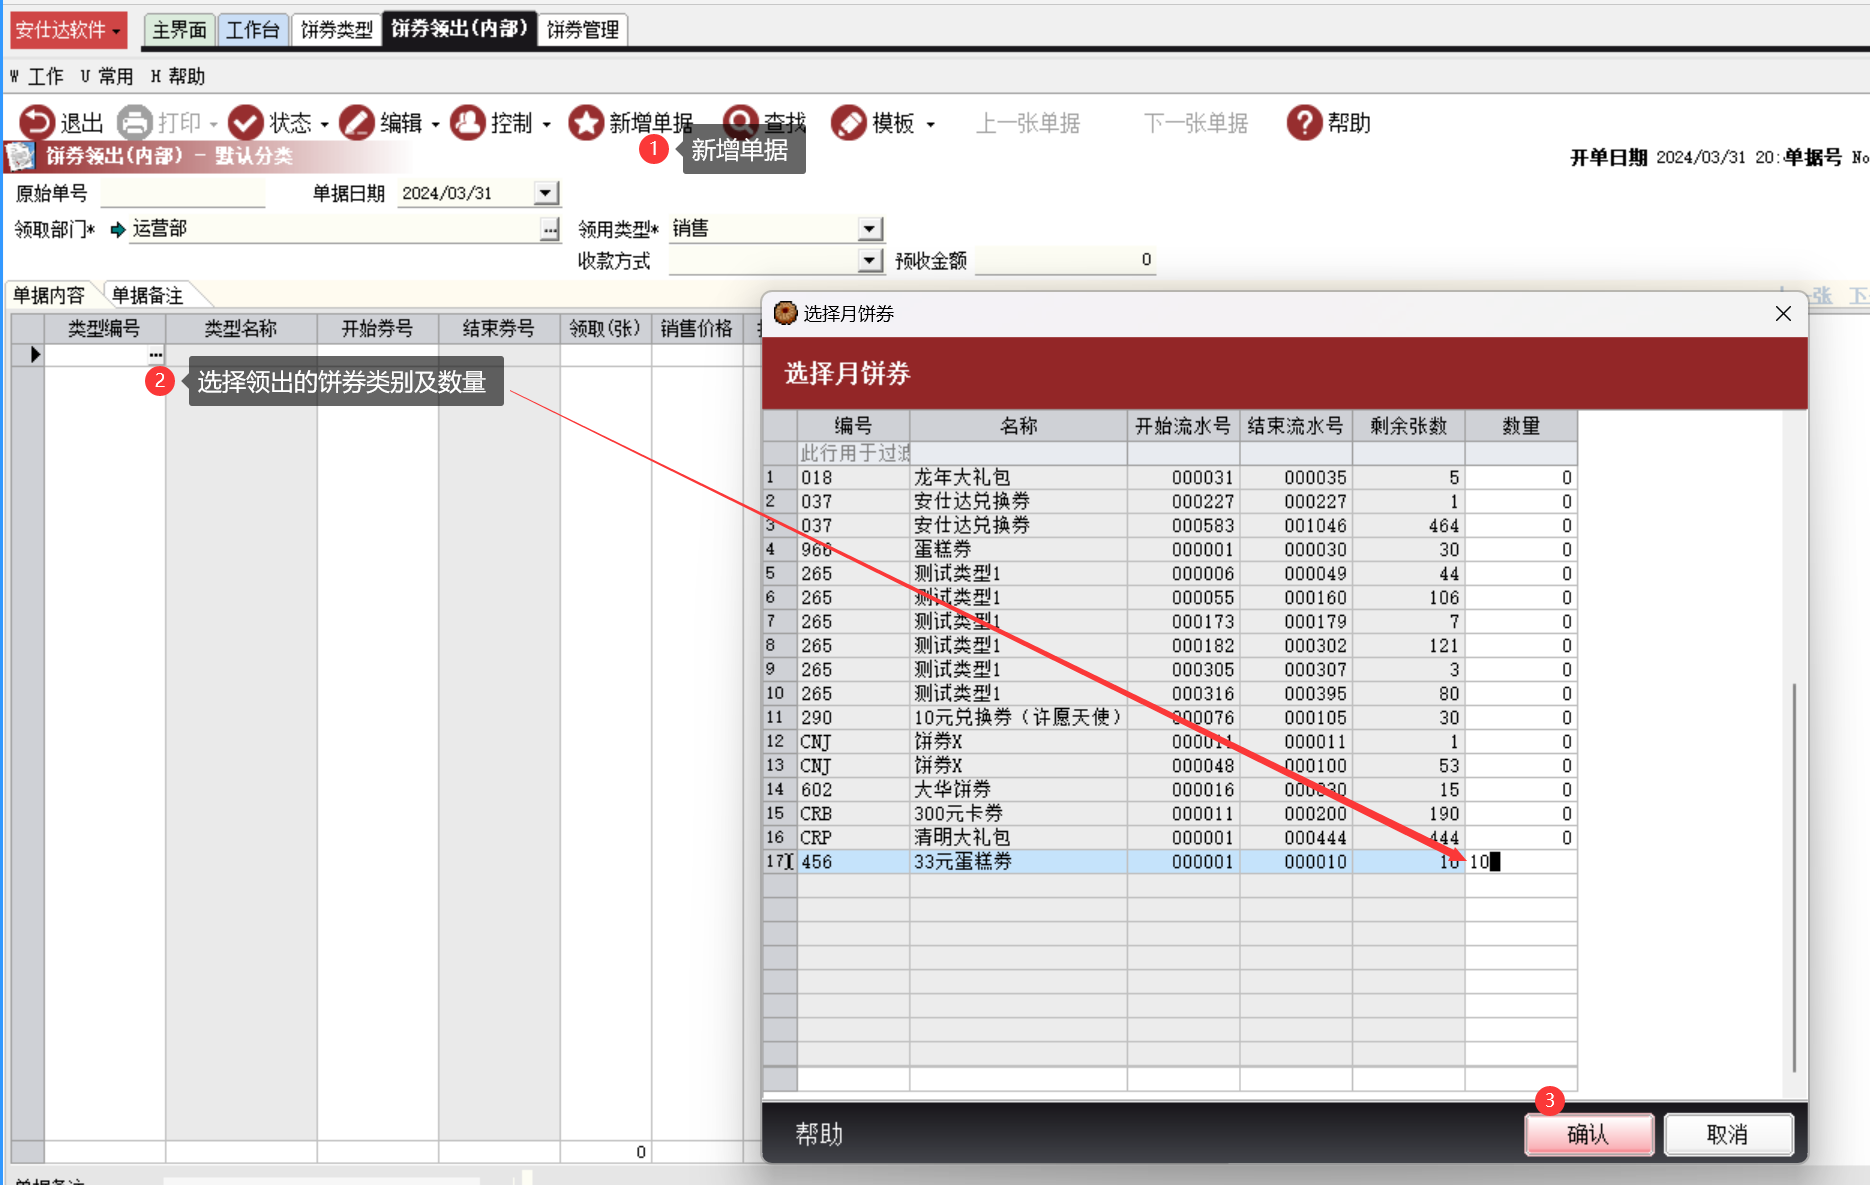Click the 结束流水号 column header
The height and width of the screenshot is (1185, 1870).
[x=1296, y=426]
